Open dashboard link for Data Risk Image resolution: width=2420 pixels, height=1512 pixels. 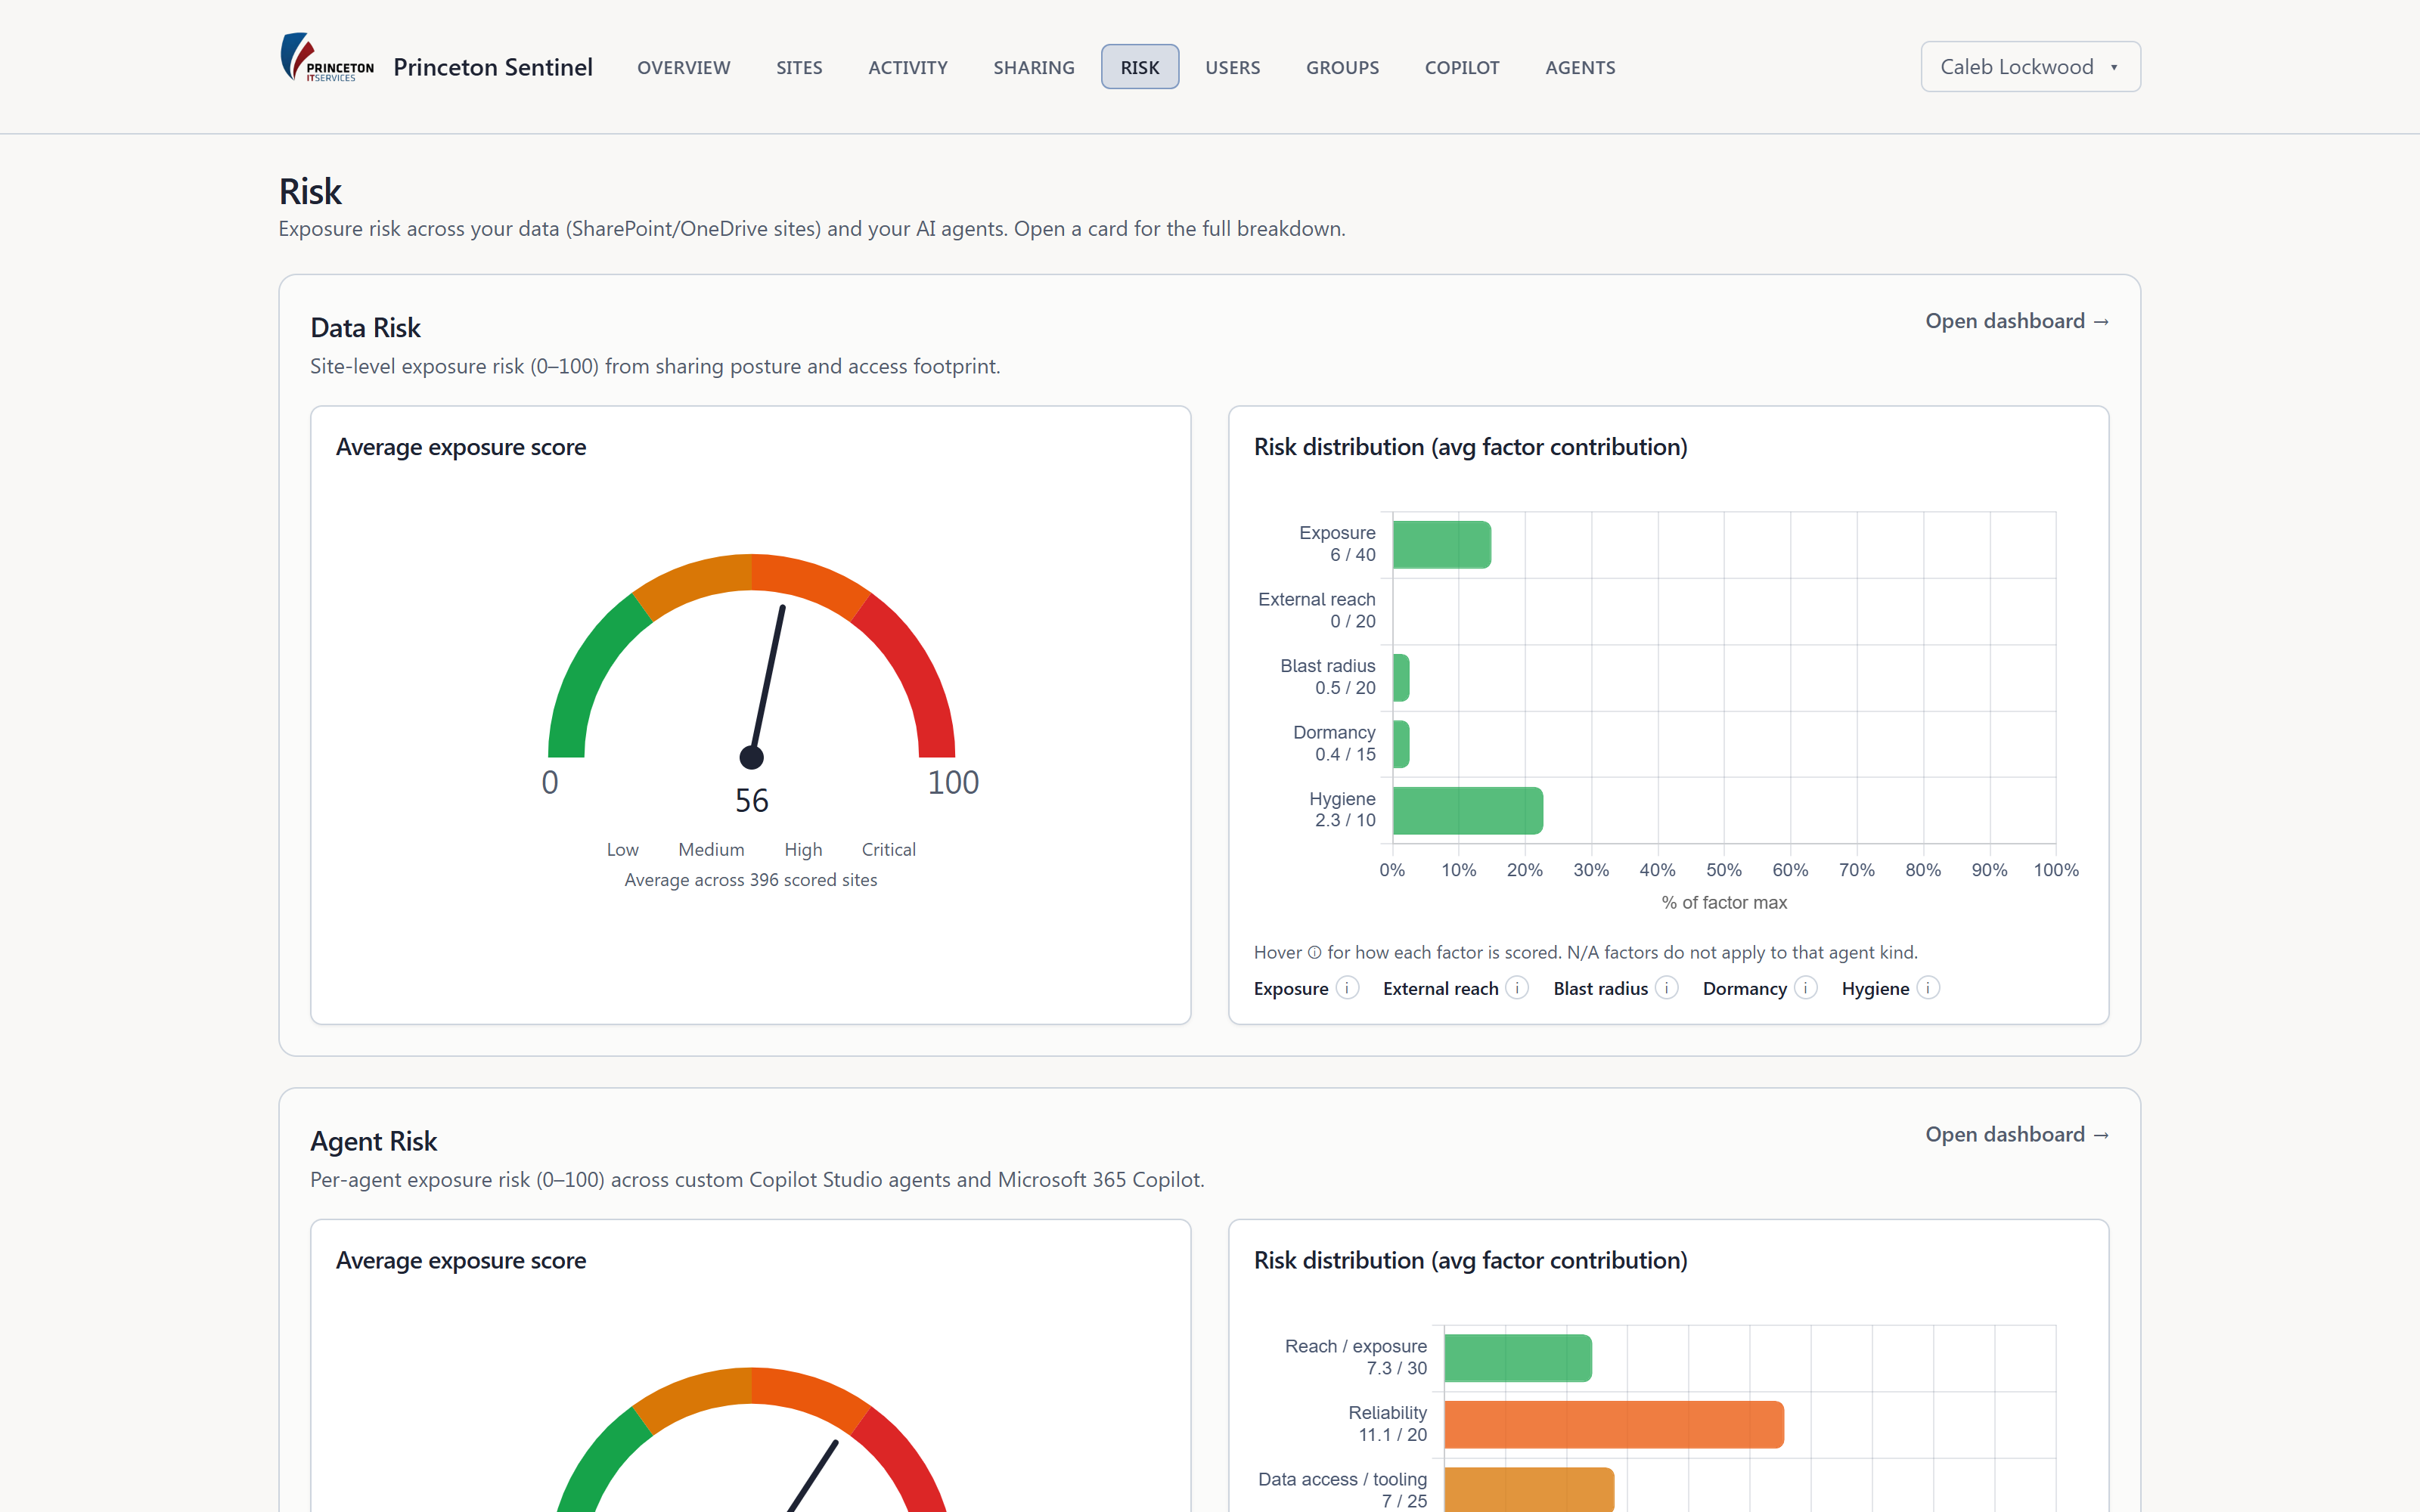point(2017,321)
